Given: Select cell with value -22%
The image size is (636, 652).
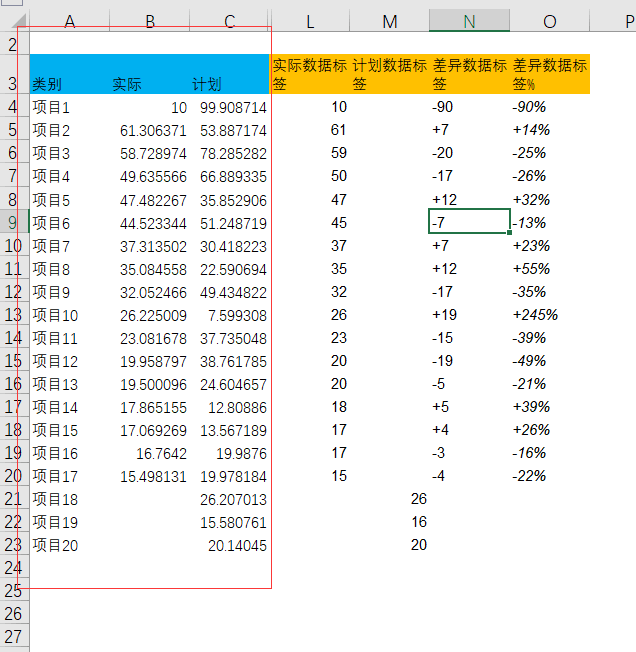Looking at the screenshot, I should [550, 476].
